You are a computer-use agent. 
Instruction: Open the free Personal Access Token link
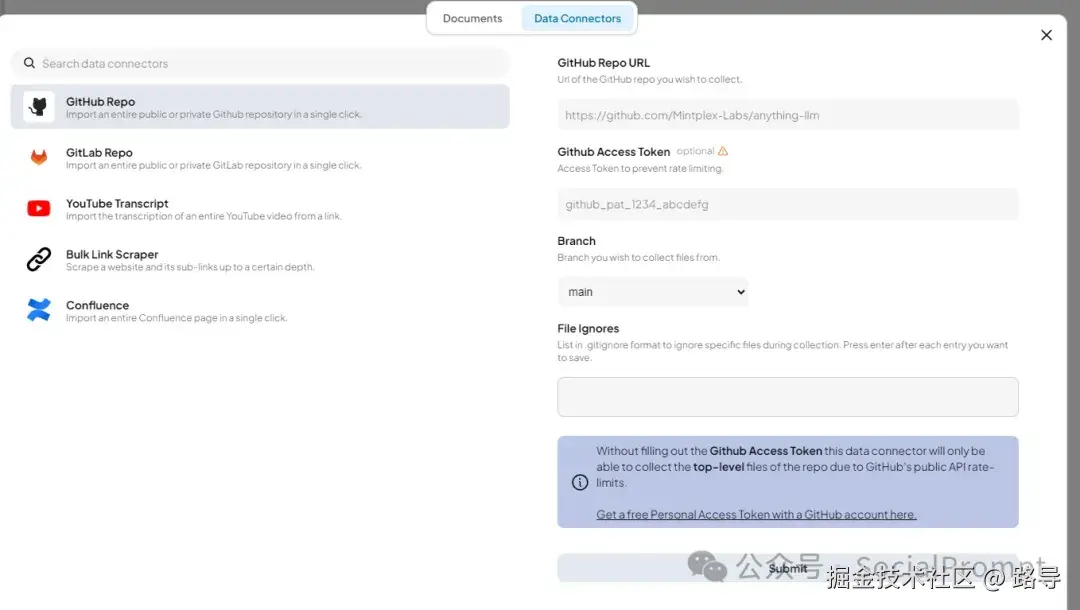click(756, 514)
